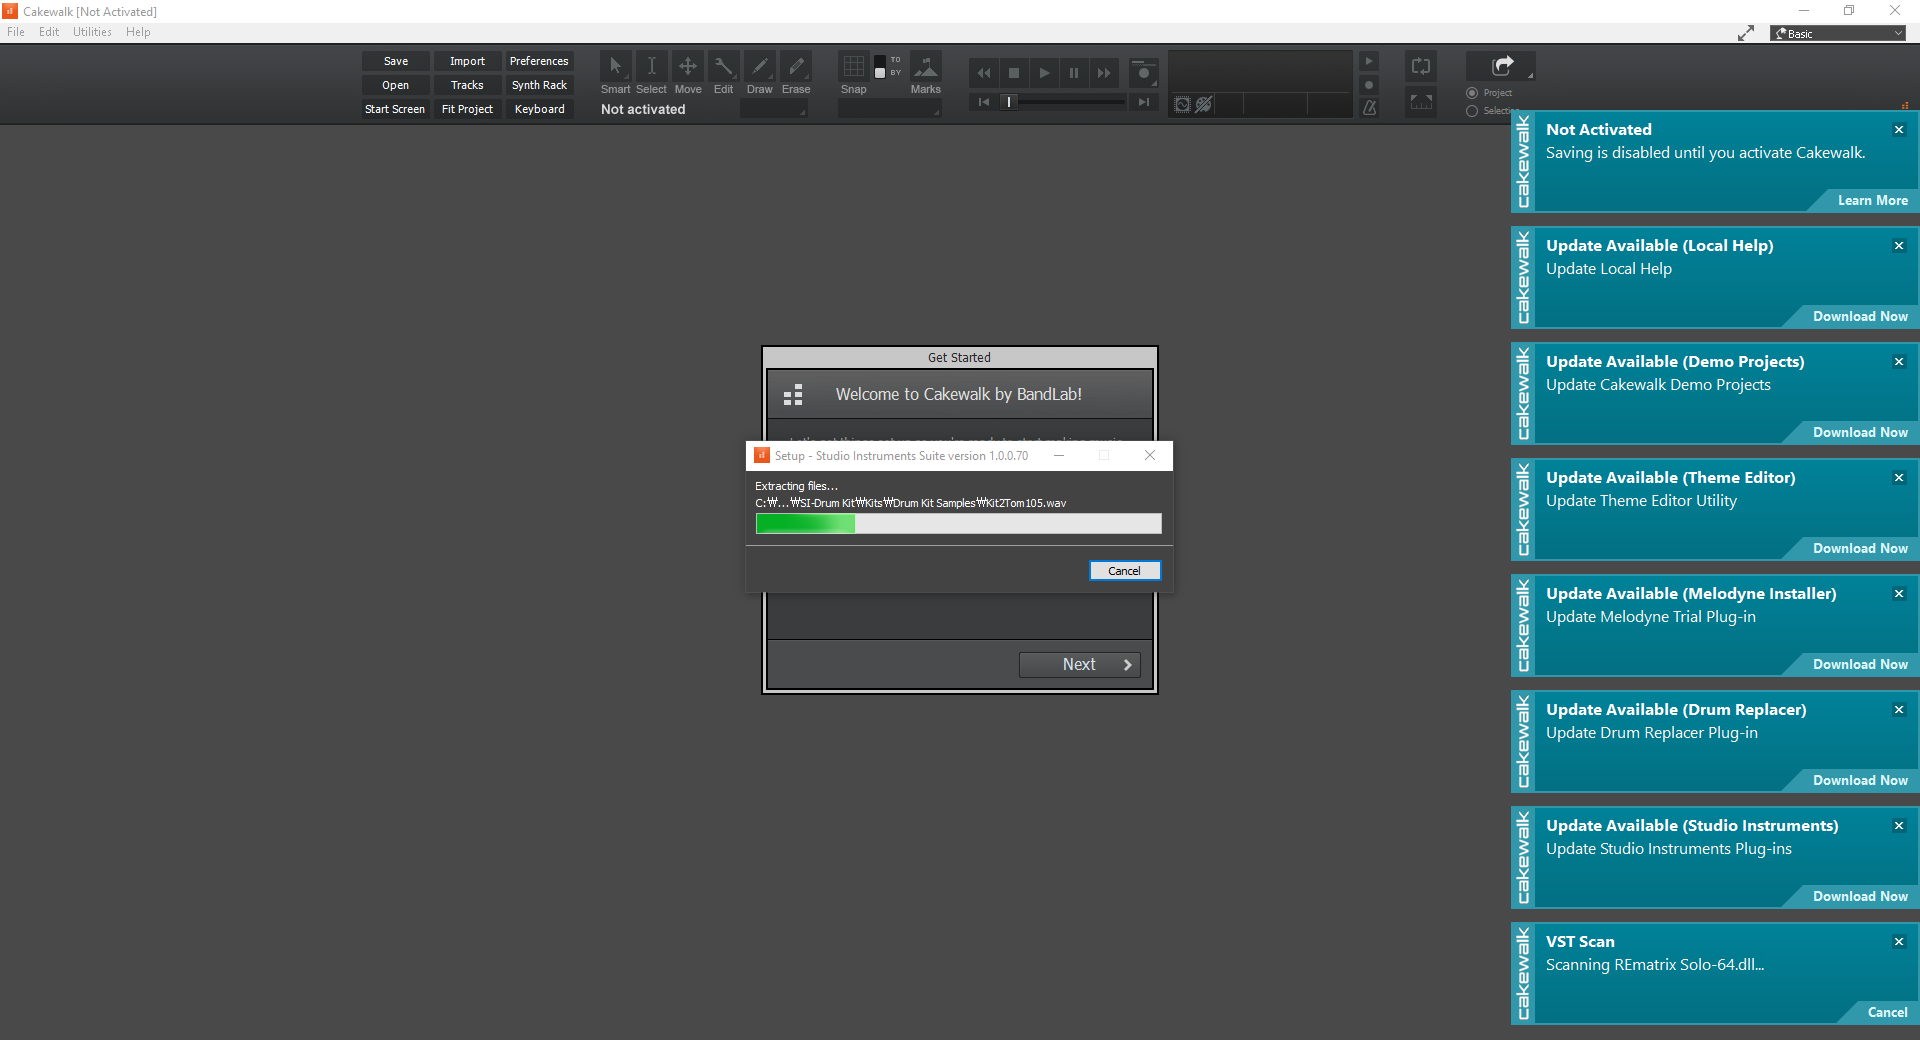Select the Erase tool
The image size is (1920, 1040).
(796, 67)
